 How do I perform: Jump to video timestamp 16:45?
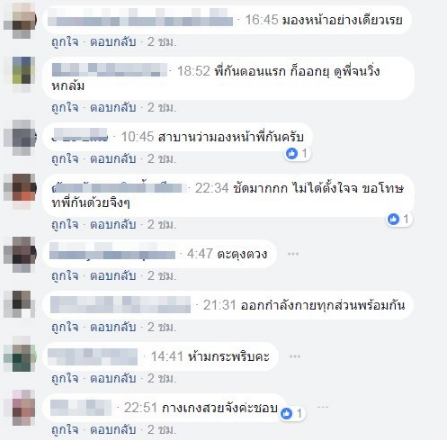click(x=261, y=20)
